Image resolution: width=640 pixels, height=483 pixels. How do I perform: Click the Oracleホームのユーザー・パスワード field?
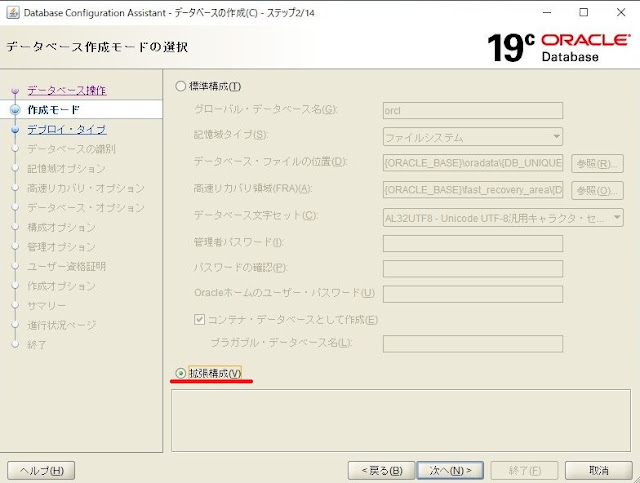click(473, 294)
